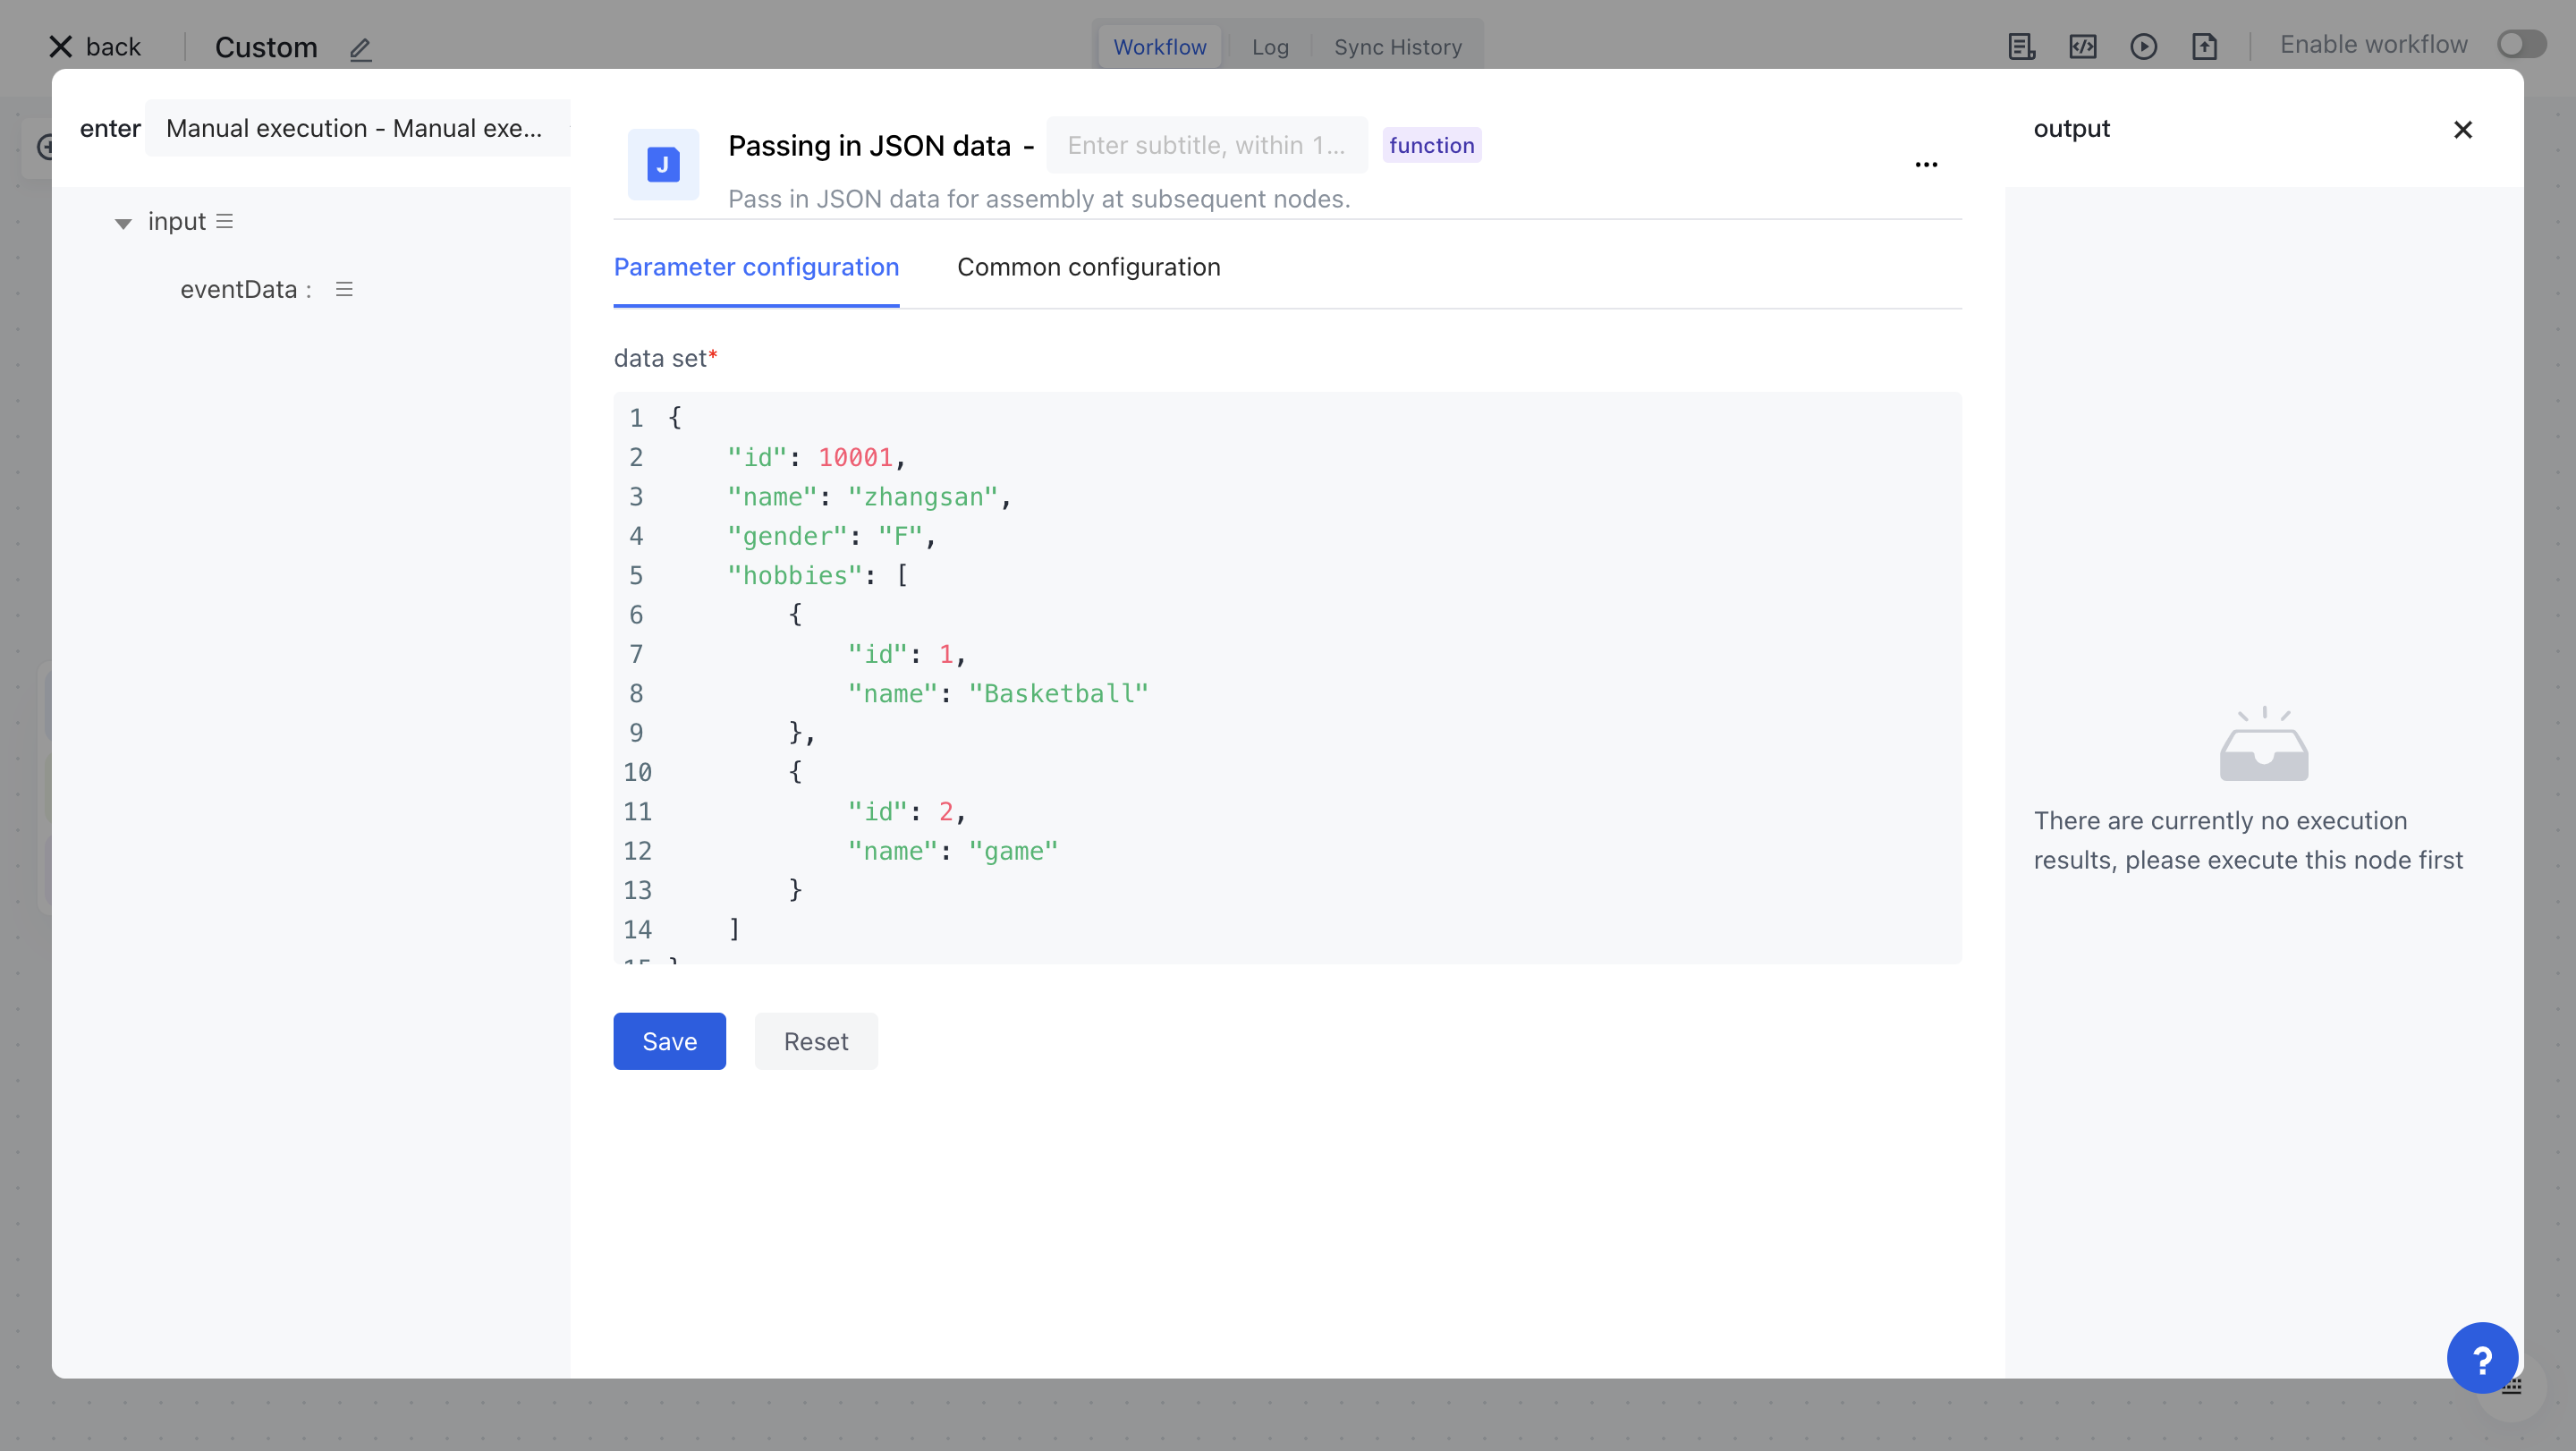Open Manual execution source dropdown
The height and width of the screenshot is (1451, 2576).
point(357,128)
